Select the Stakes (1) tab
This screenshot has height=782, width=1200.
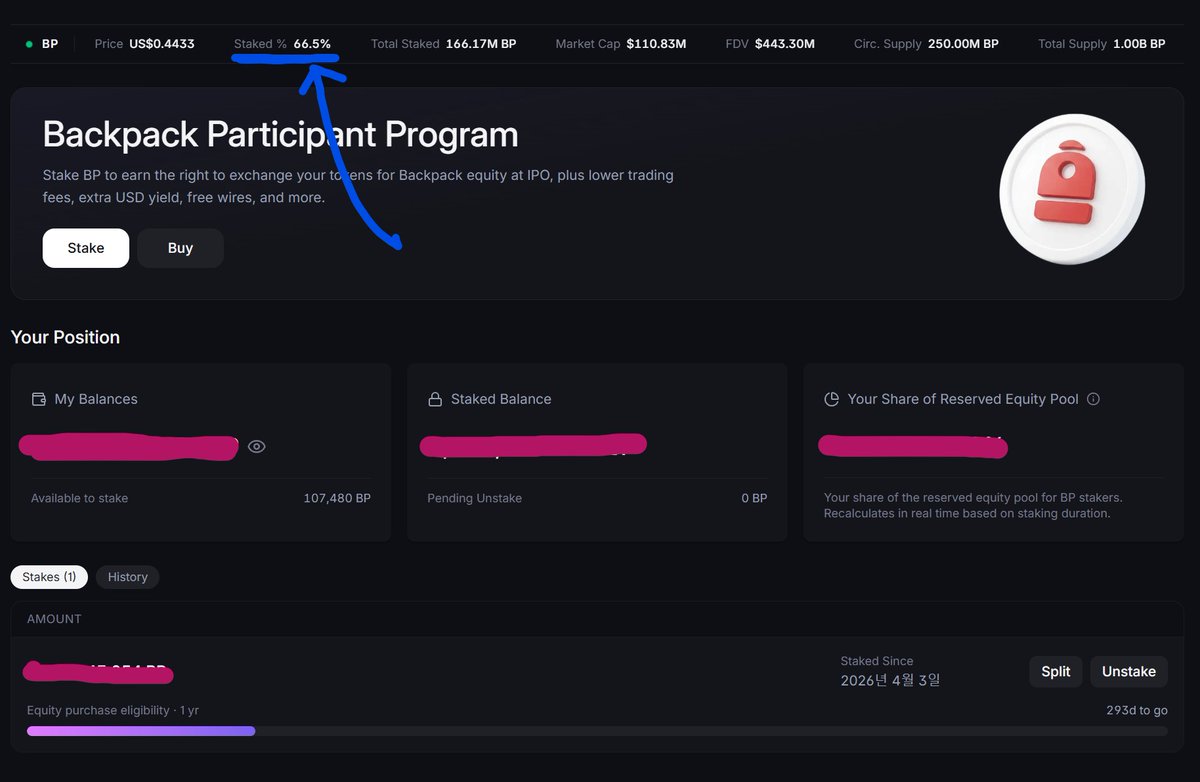(x=50, y=577)
